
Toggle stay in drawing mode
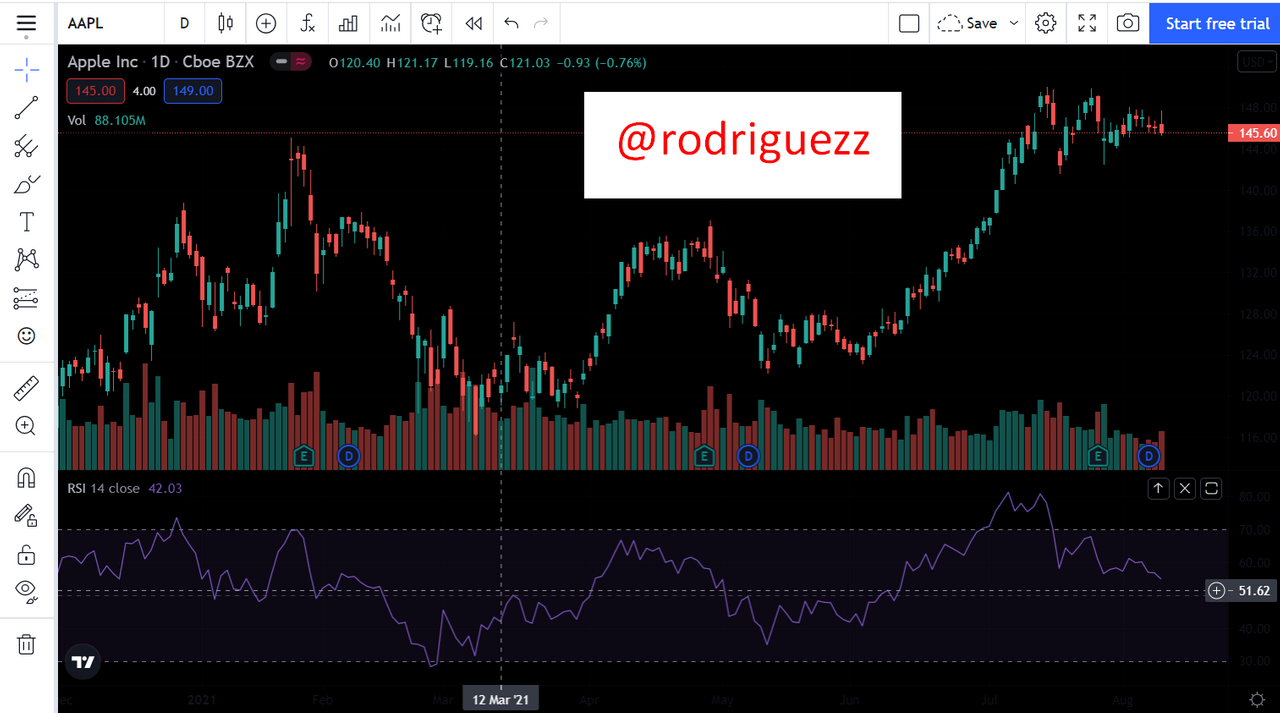(x=27, y=516)
